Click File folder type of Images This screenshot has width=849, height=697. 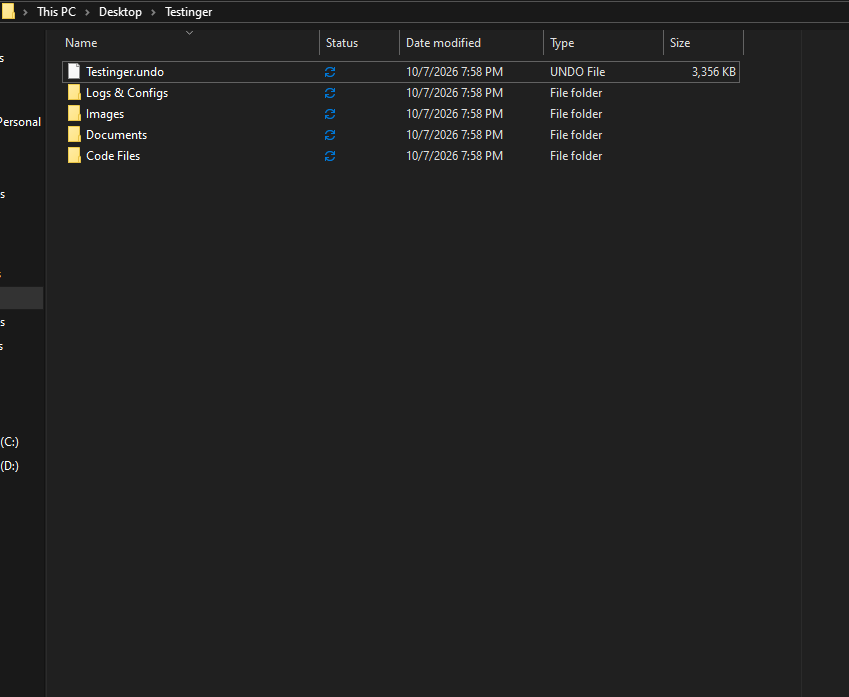click(x=576, y=114)
